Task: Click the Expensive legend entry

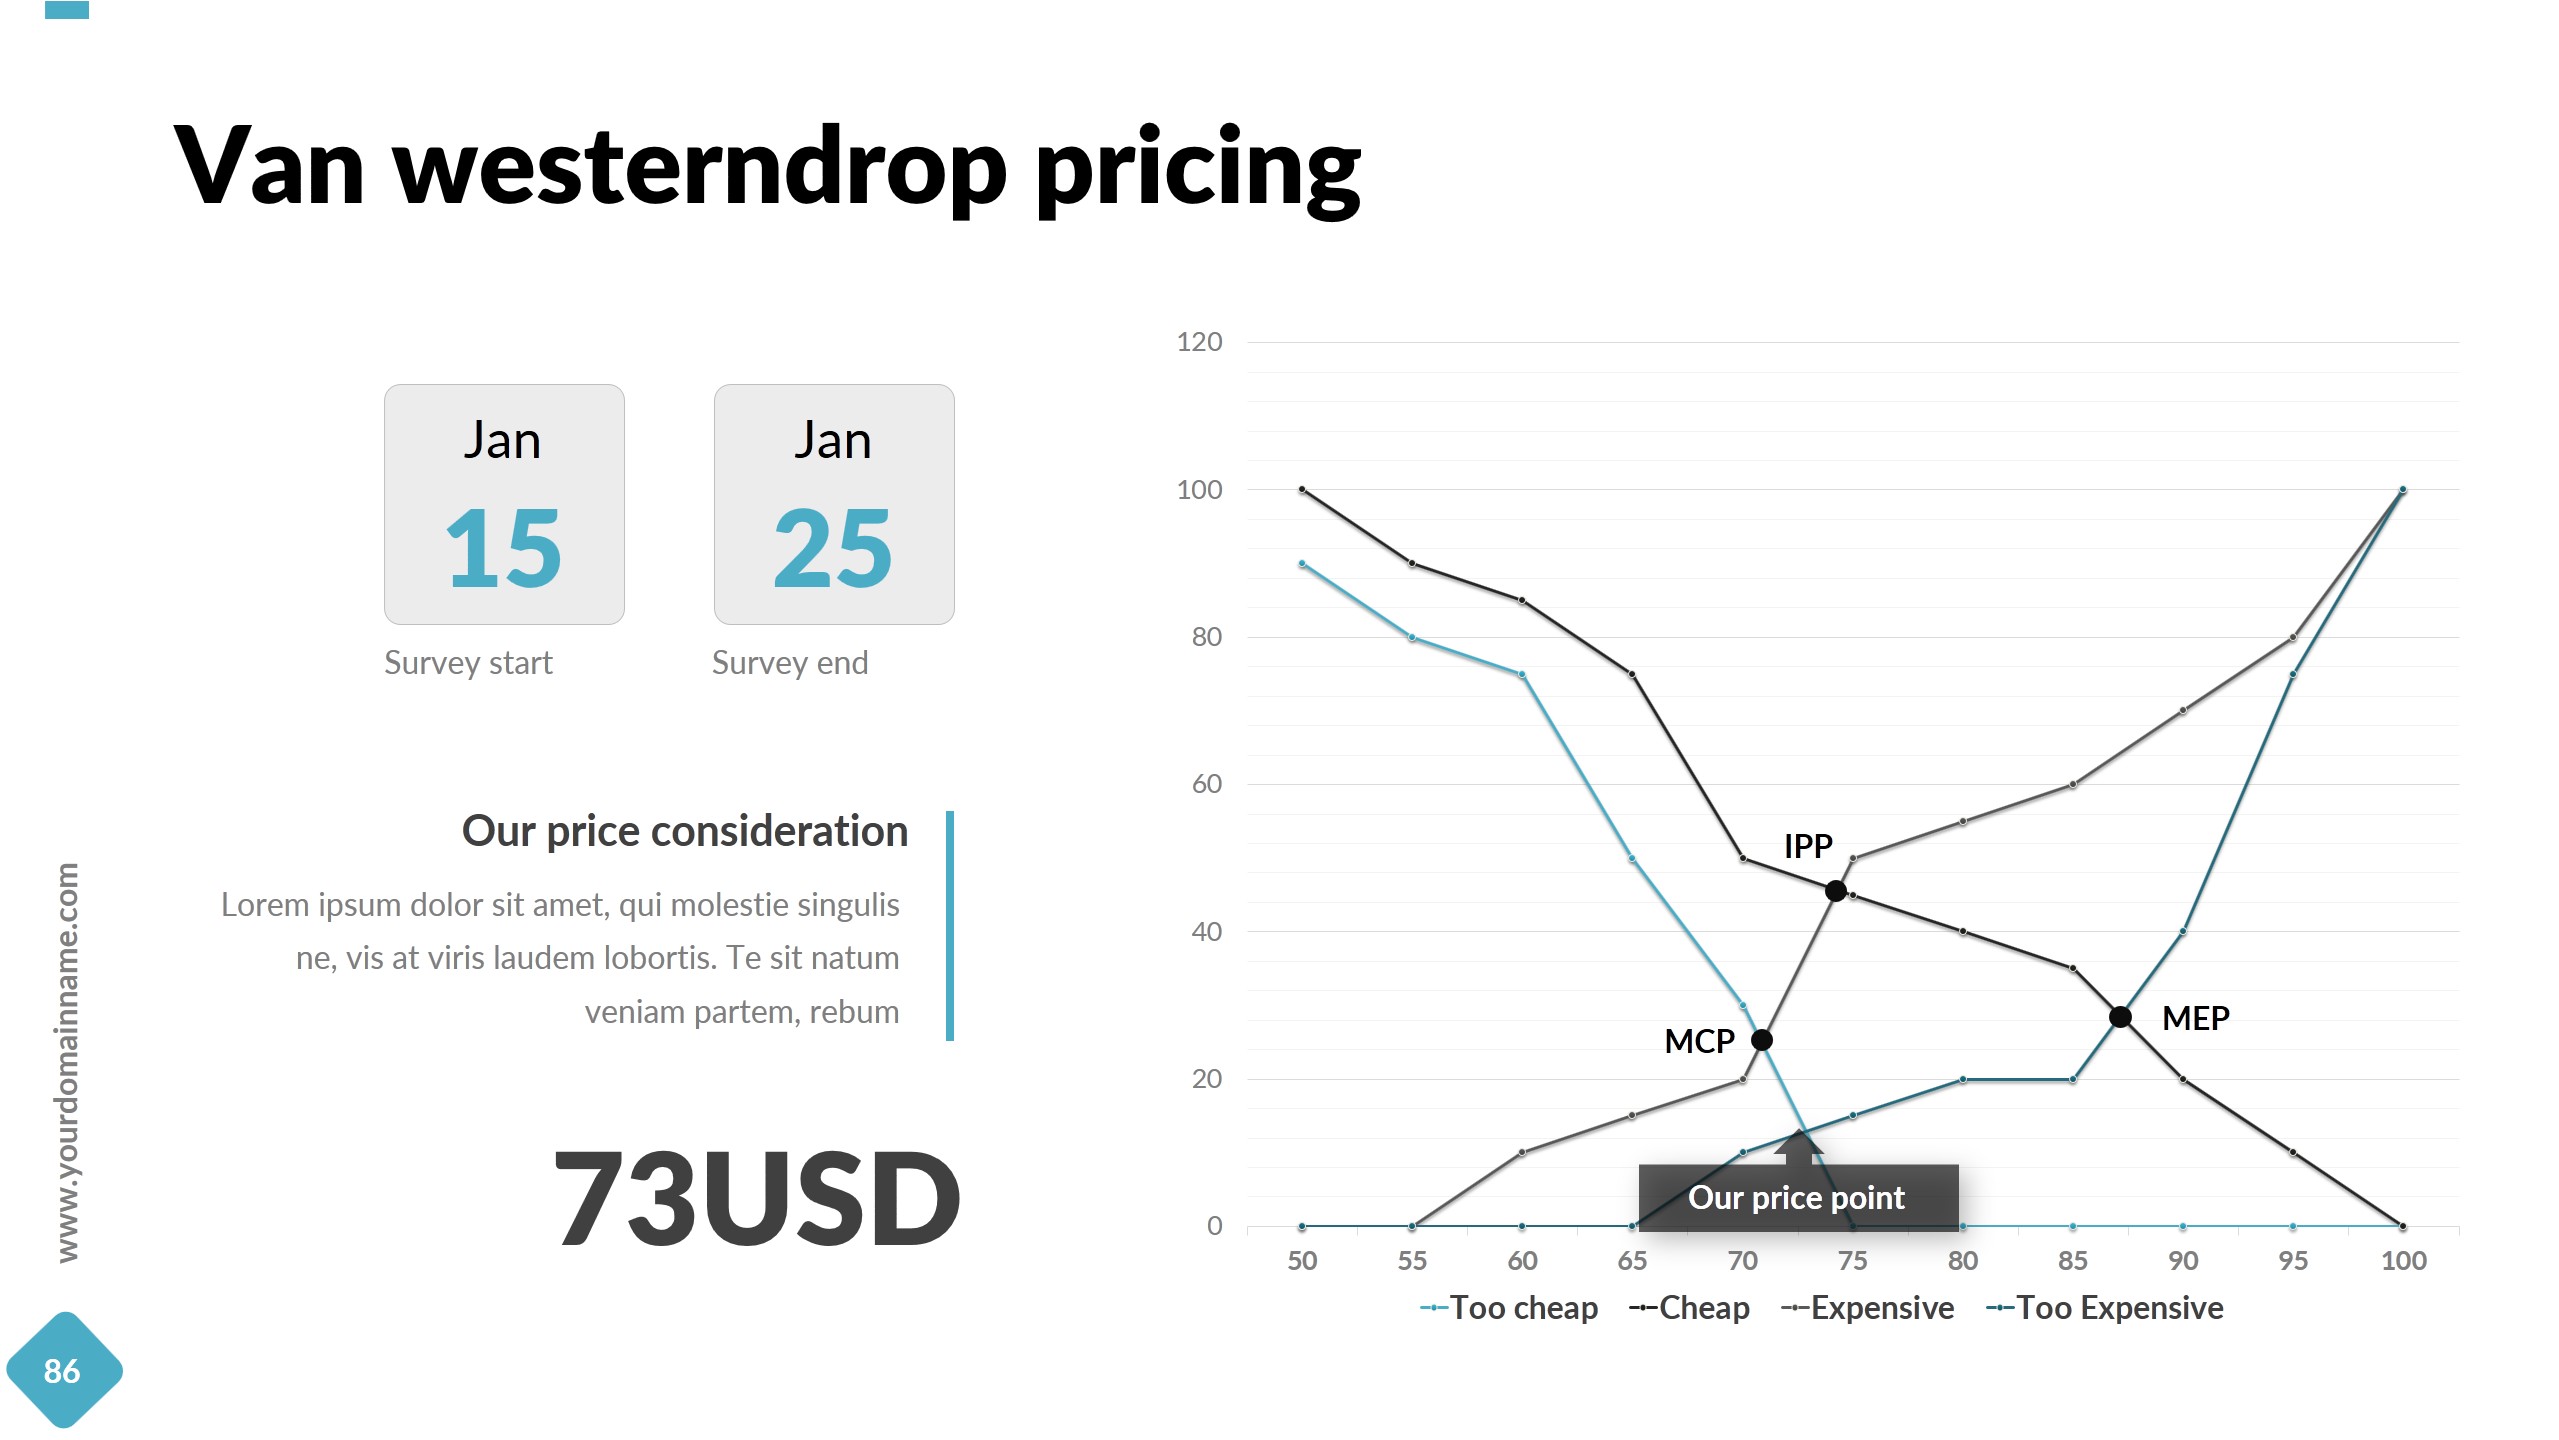Action: (1868, 1308)
